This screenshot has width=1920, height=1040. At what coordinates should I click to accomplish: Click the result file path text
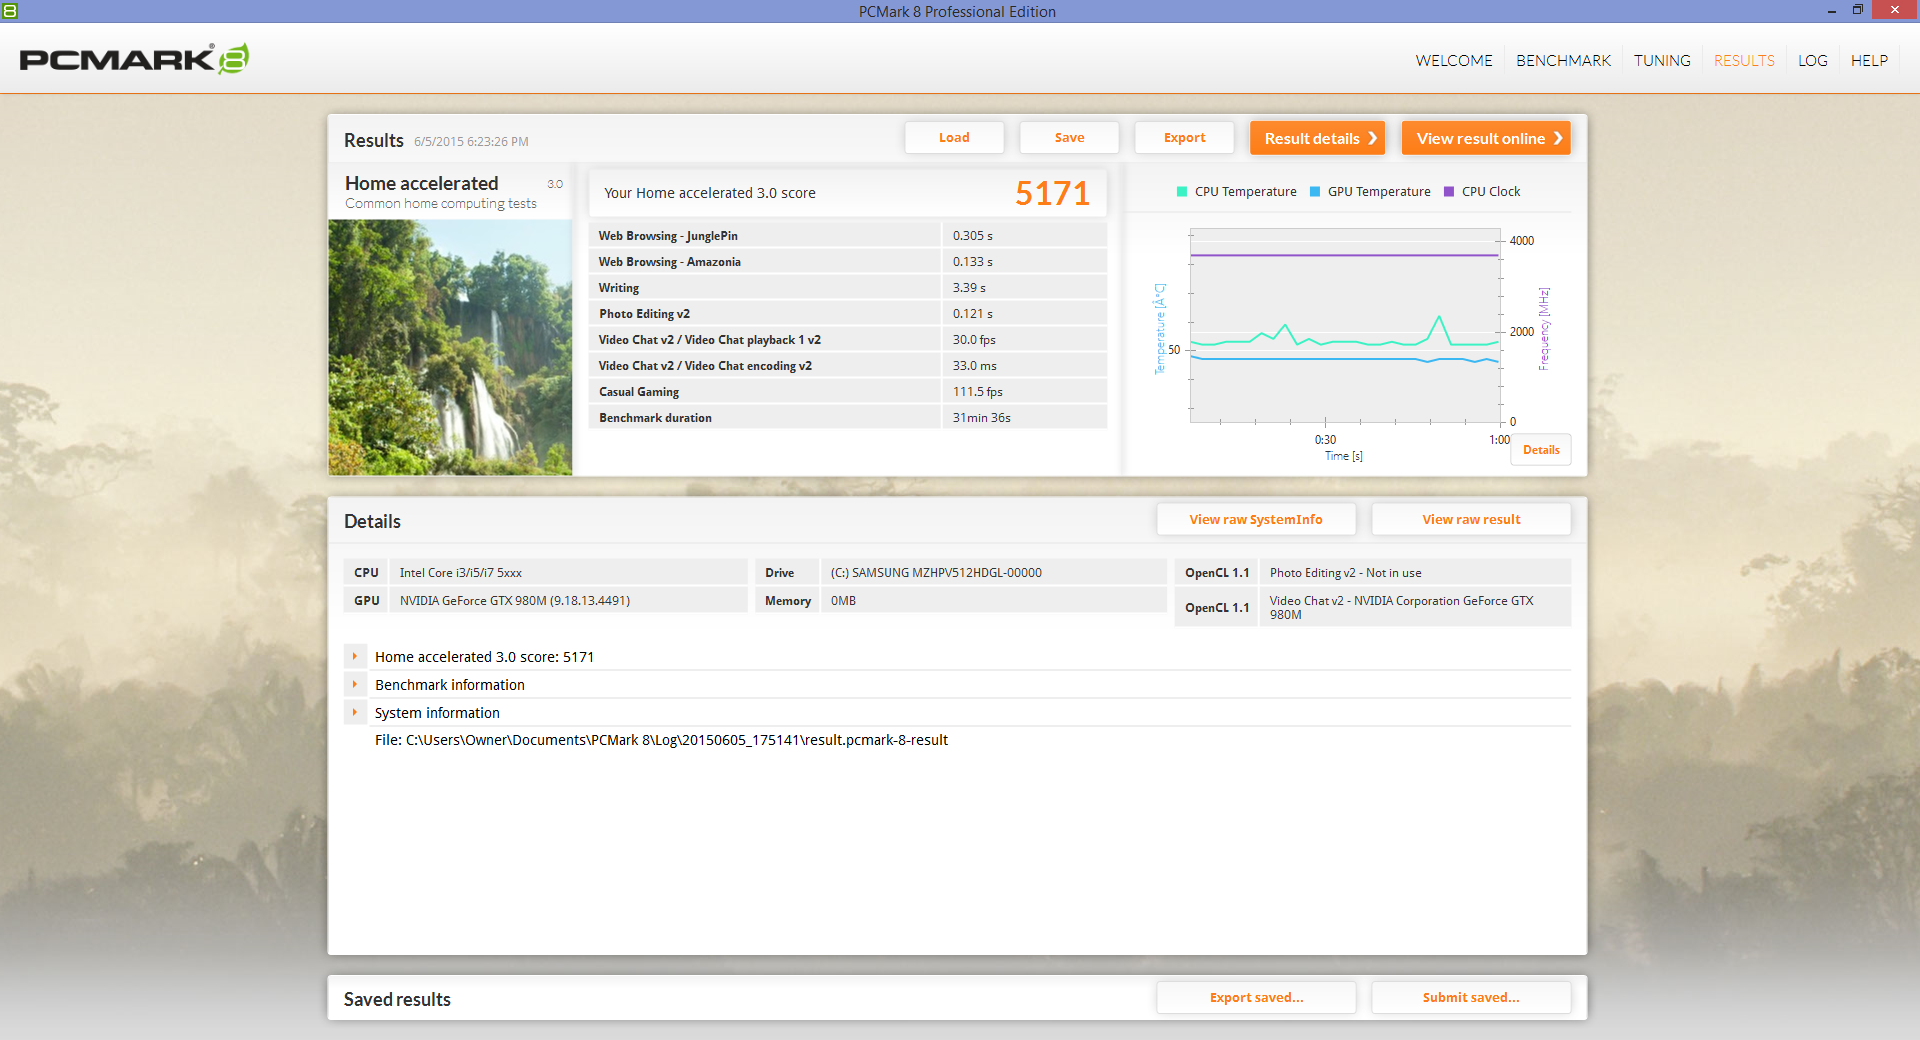[x=661, y=740]
